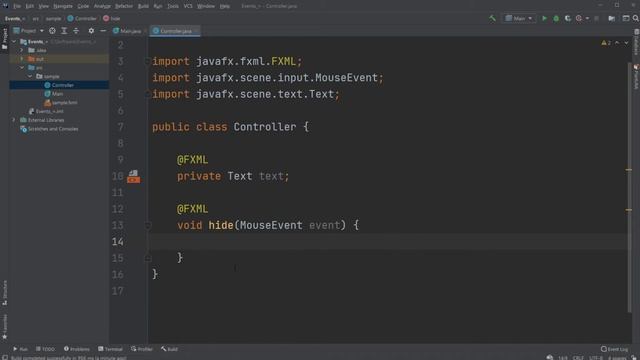Click the editor vertical scrollbar
Viewport: 640px width, 360px height.
[x=629, y=188]
